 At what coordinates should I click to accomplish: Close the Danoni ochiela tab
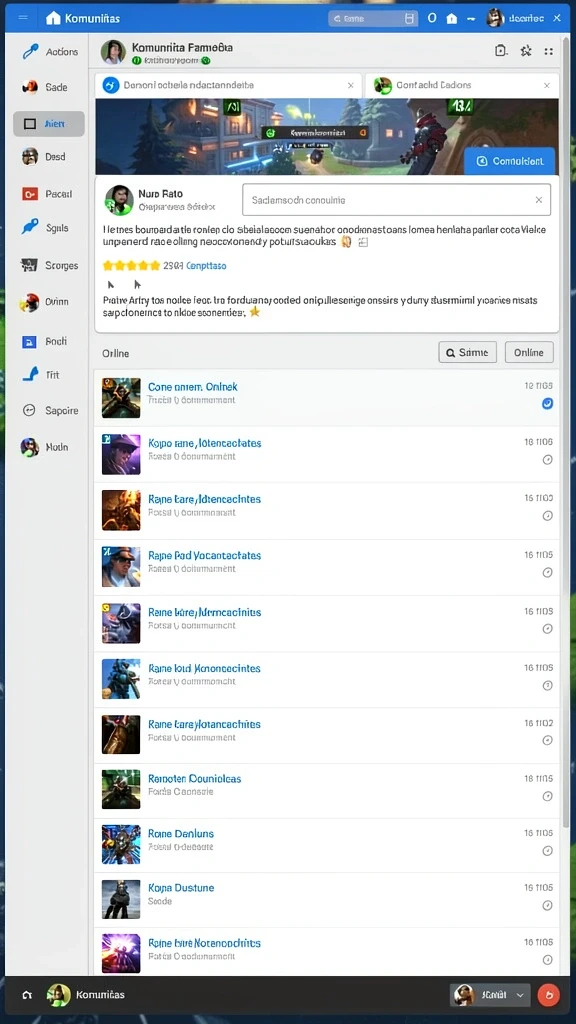(351, 86)
